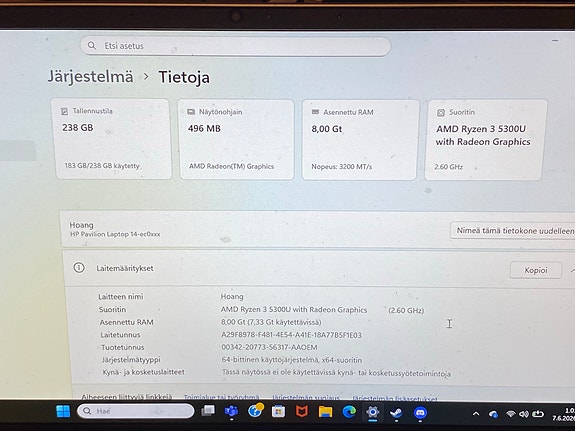Click the device name value Hoang in specs
This screenshot has height=431, width=575.
click(232, 296)
